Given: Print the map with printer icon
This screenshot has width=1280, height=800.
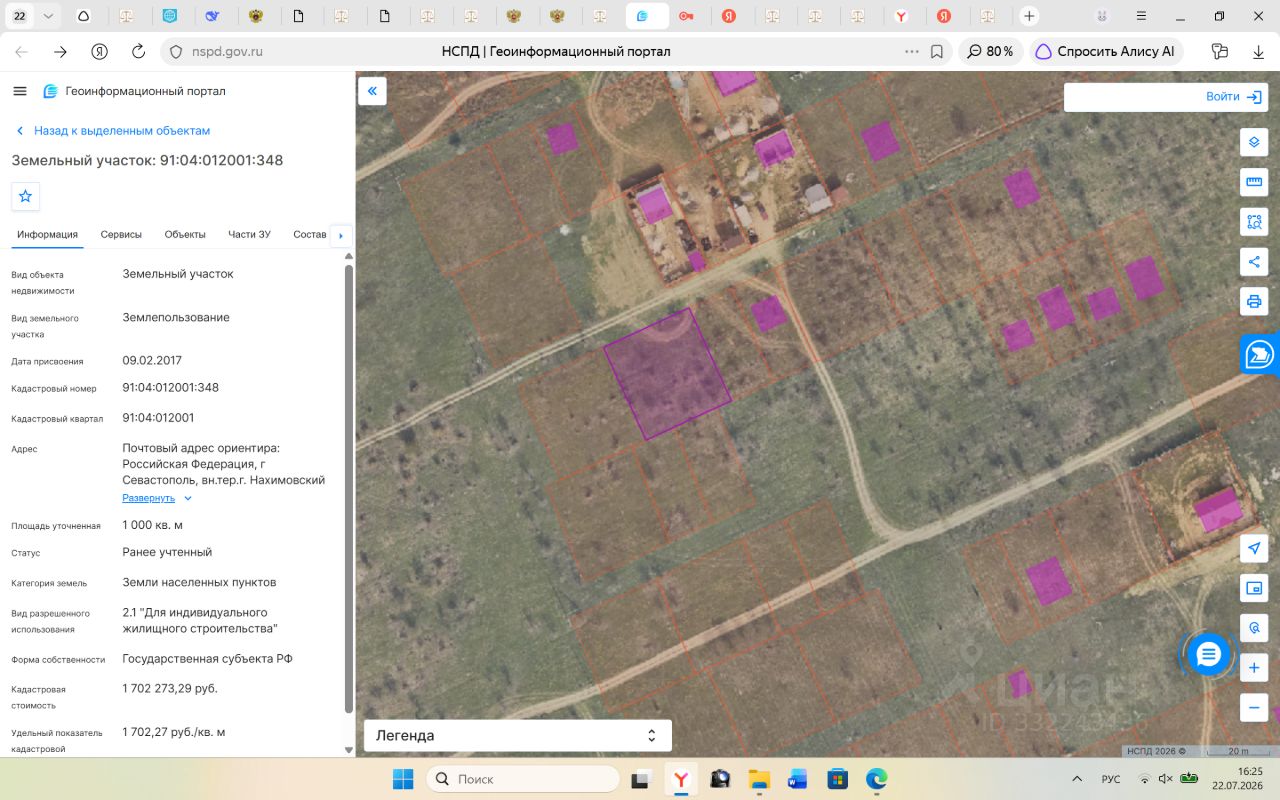Looking at the screenshot, I should [x=1254, y=301].
